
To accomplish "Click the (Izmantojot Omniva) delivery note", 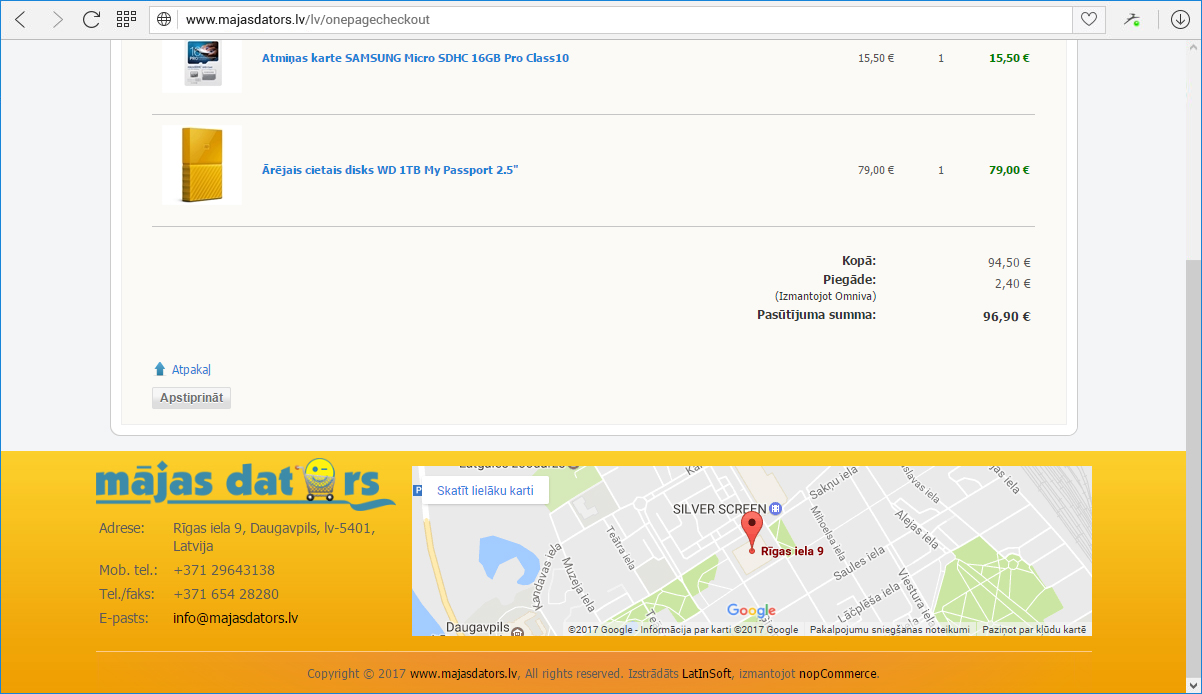I will tap(825, 297).
